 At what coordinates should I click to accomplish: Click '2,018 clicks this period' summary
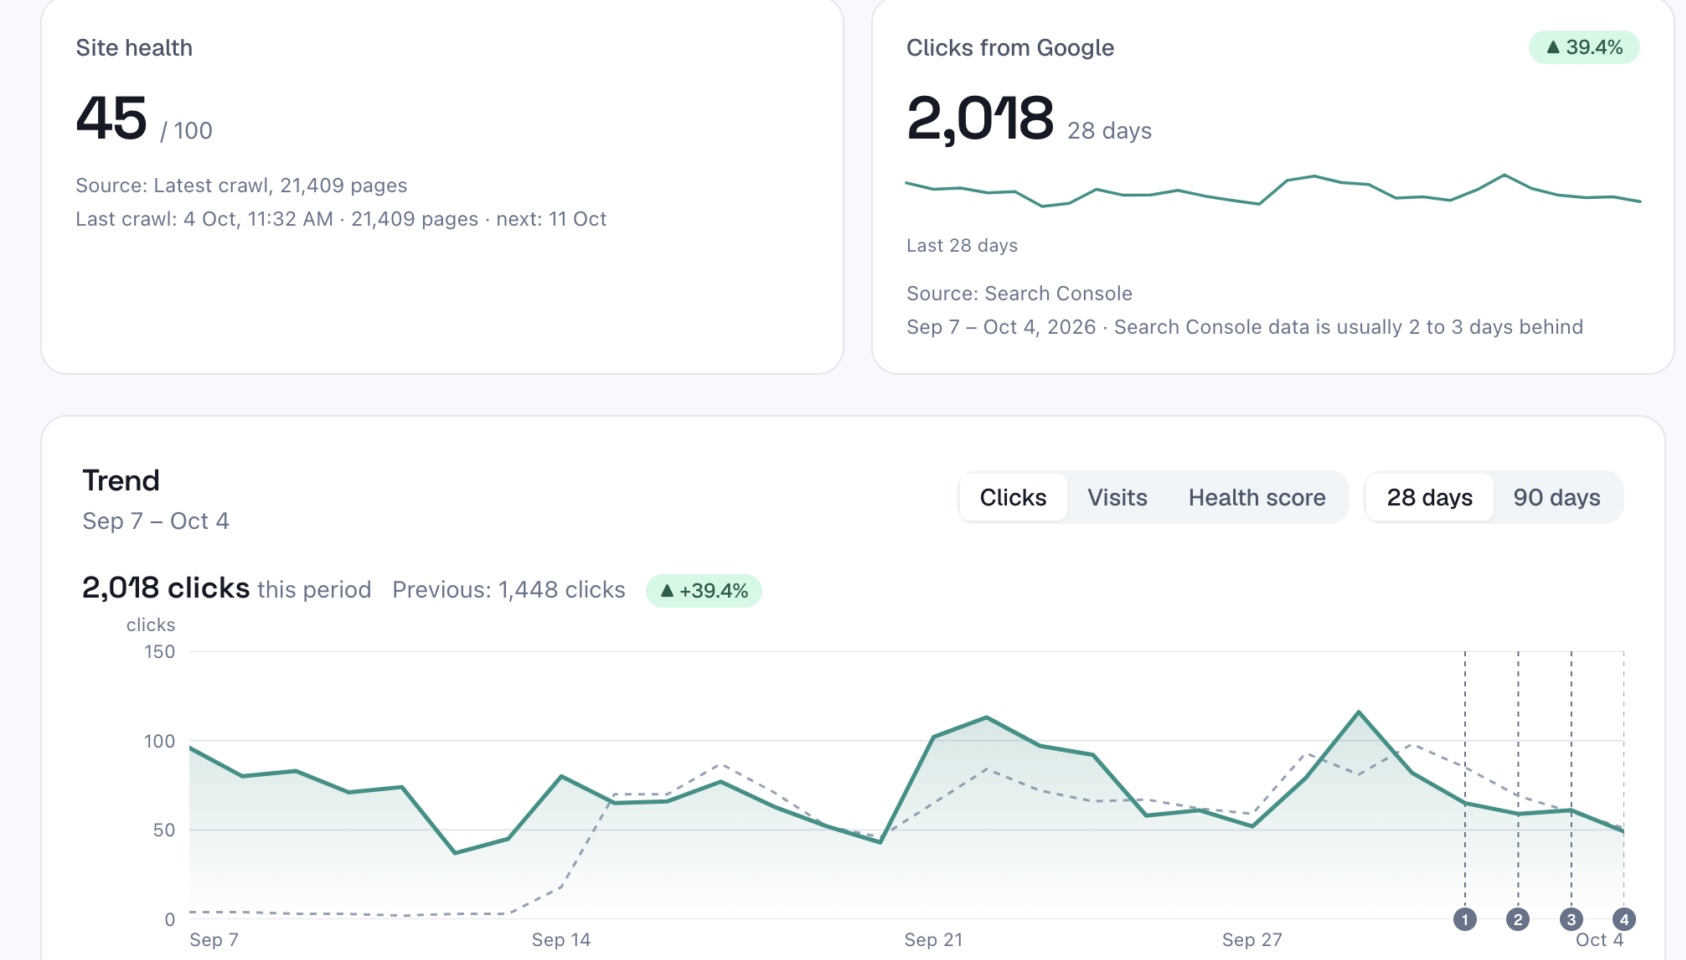click(226, 588)
